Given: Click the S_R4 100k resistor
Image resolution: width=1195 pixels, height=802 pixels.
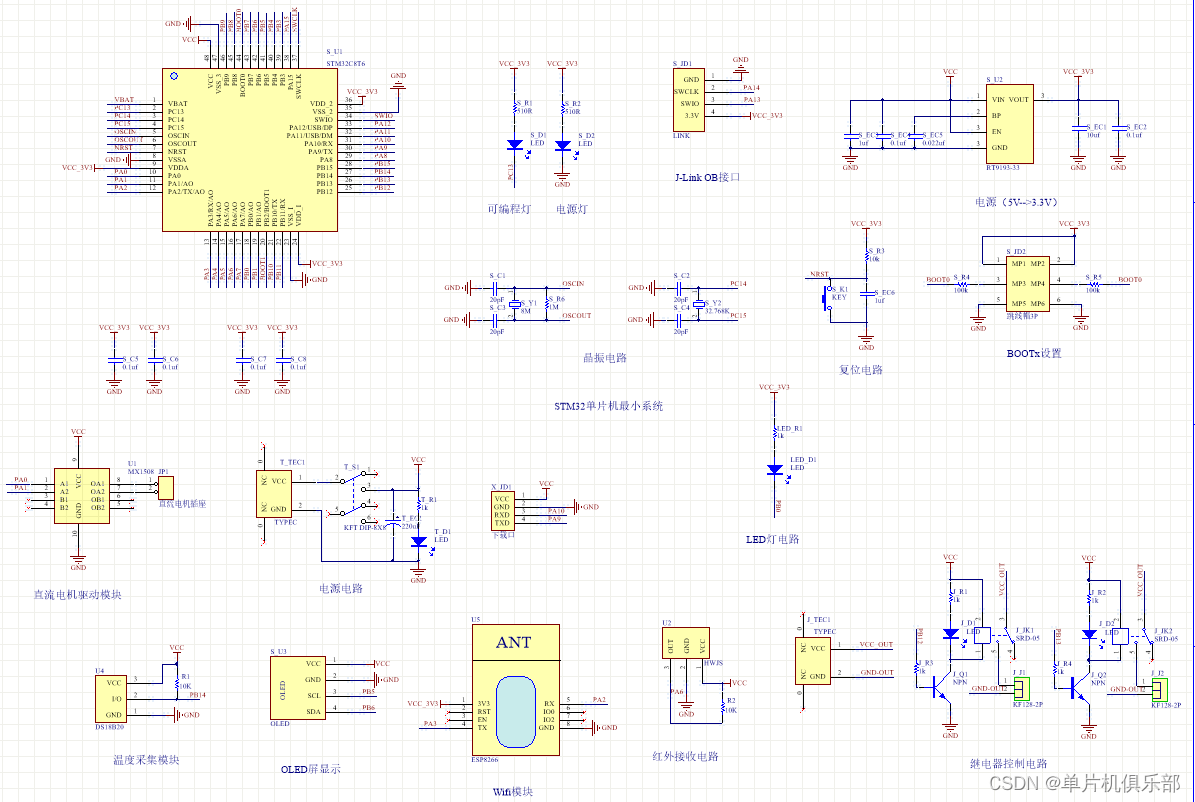Looking at the screenshot, I should 961,284.
